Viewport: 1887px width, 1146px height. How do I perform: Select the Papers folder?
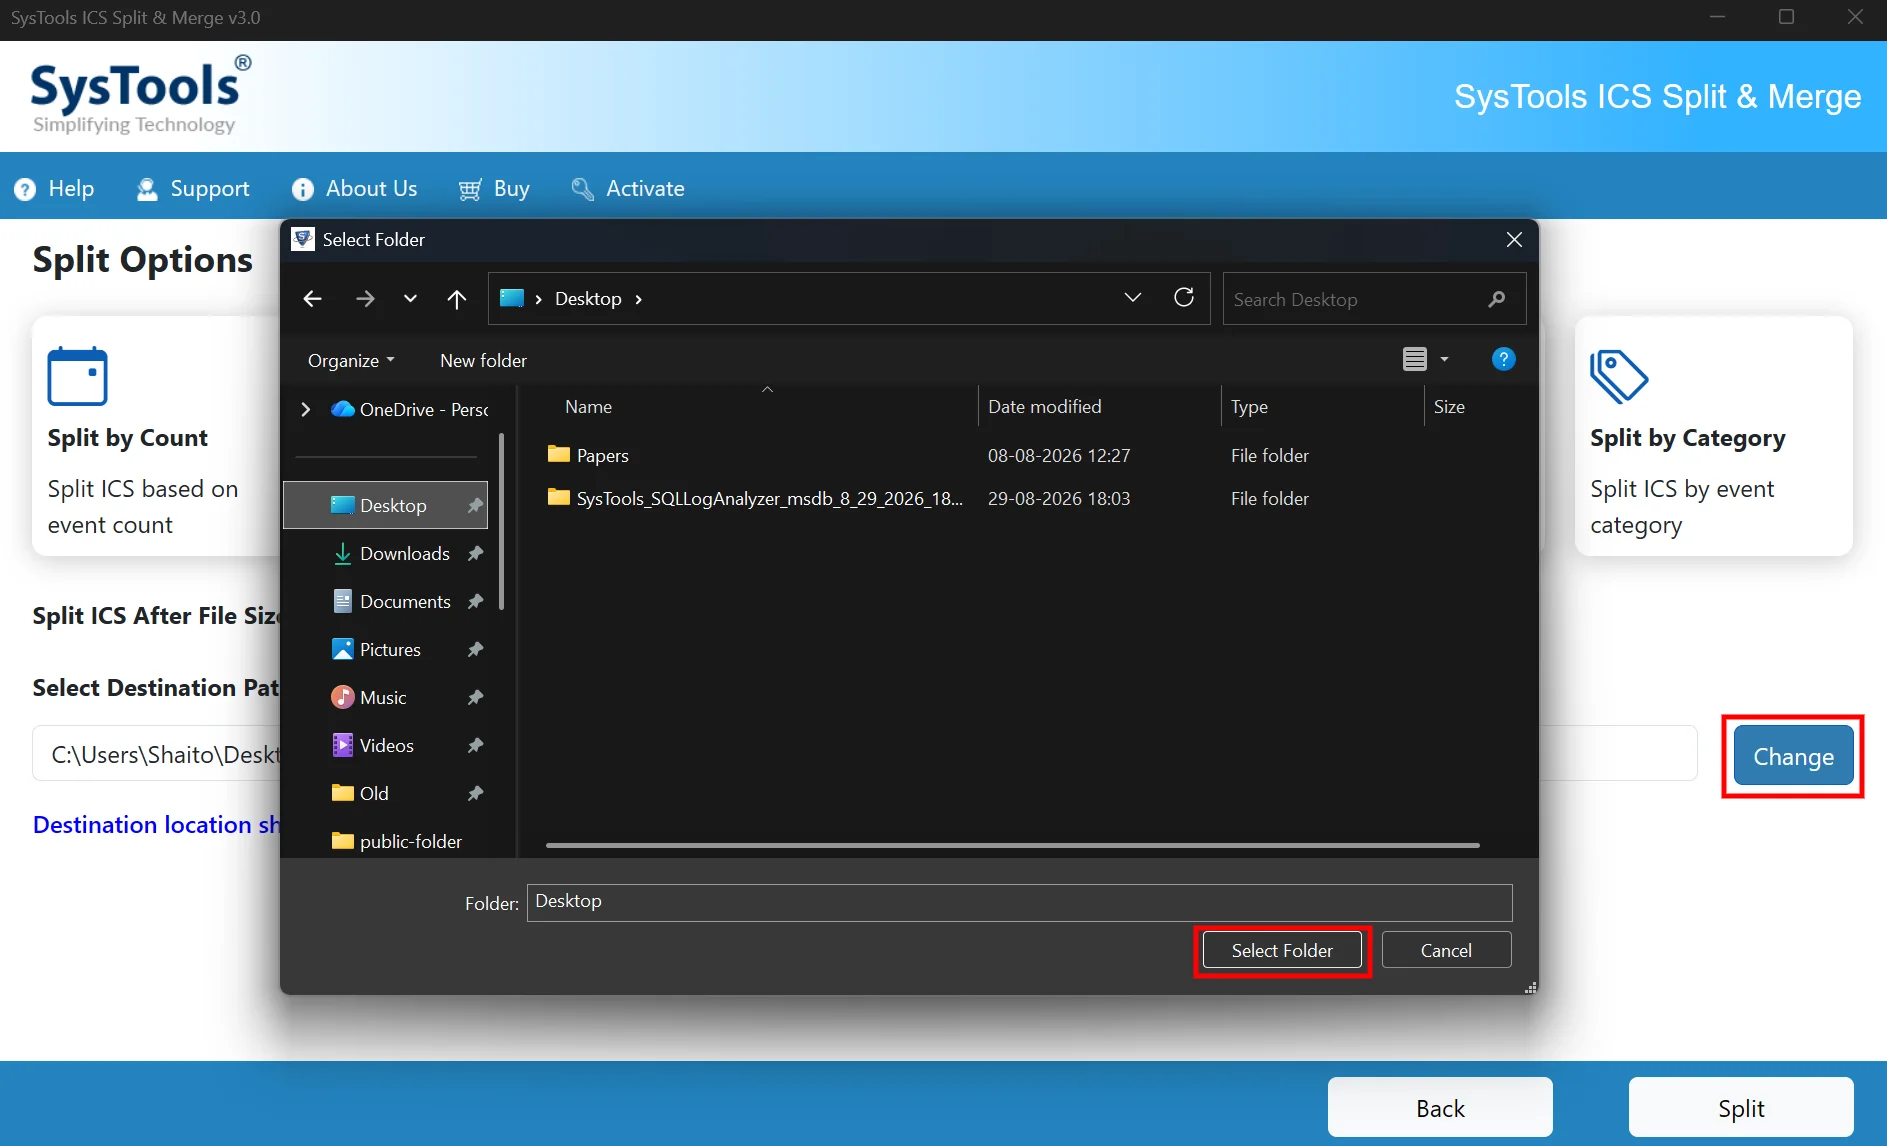point(588,455)
